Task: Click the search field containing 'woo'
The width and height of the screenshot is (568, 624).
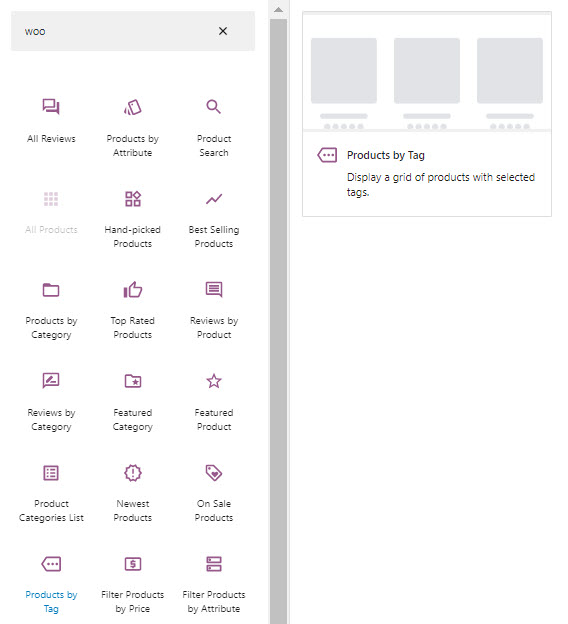Action: pos(133,31)
